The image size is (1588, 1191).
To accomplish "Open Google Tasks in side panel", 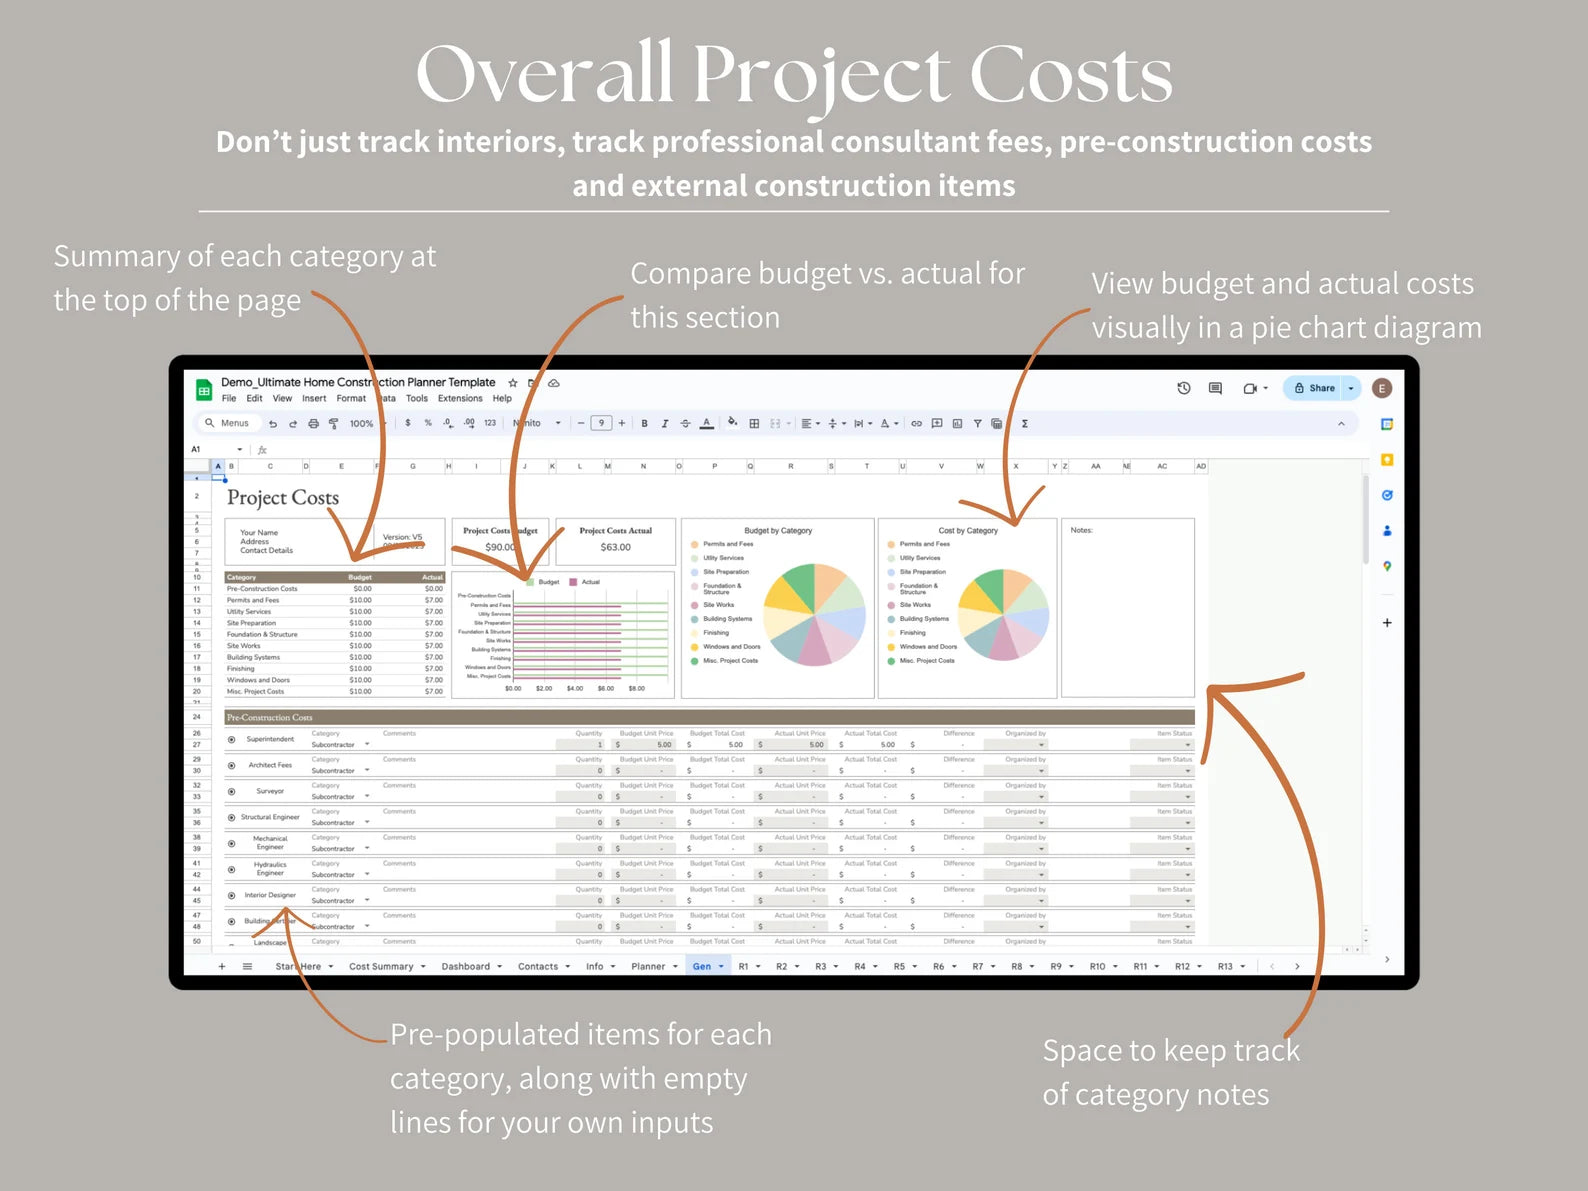I will (x=1386, y=495).
